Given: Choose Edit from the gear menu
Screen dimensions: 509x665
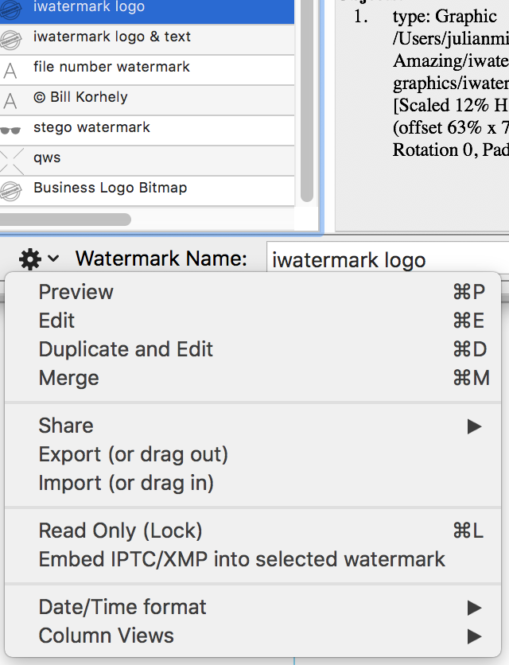Looking at the screenshot, I should click(x=253, y=321).
